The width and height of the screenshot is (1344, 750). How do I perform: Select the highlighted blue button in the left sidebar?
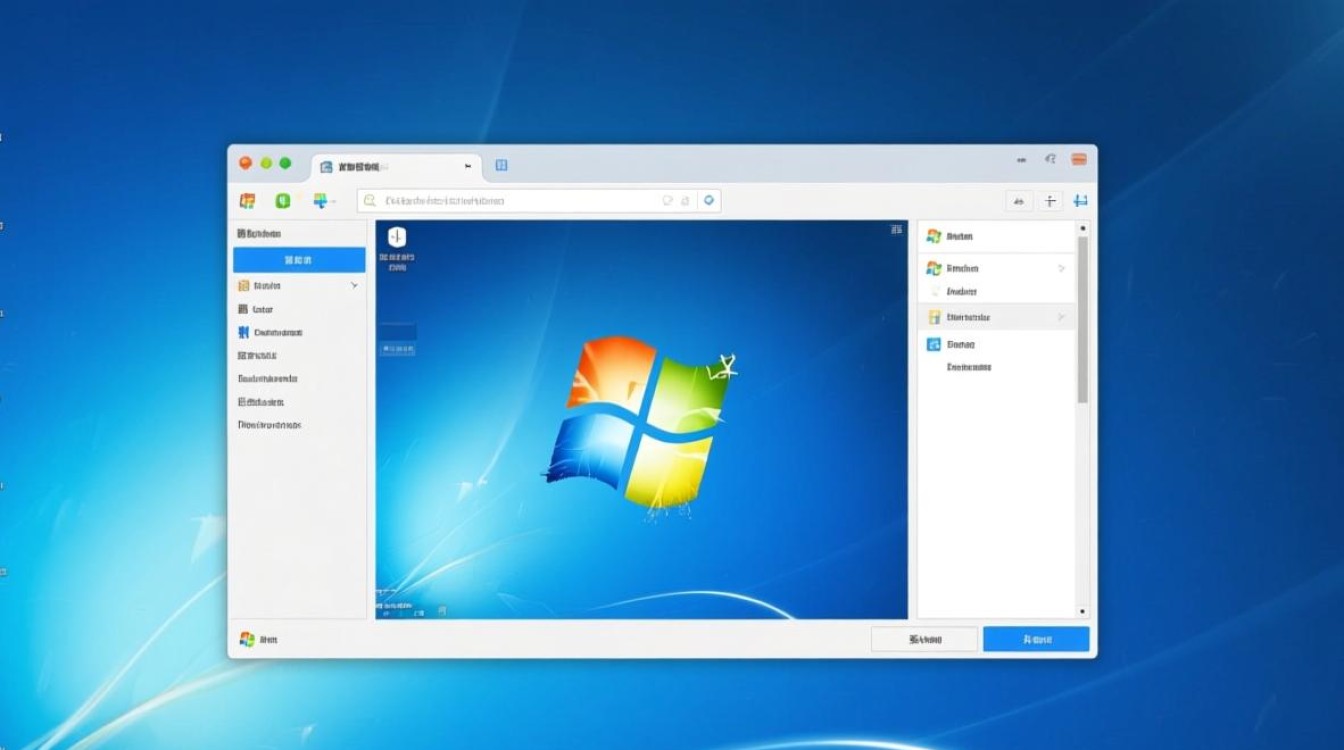pos(297,259)
